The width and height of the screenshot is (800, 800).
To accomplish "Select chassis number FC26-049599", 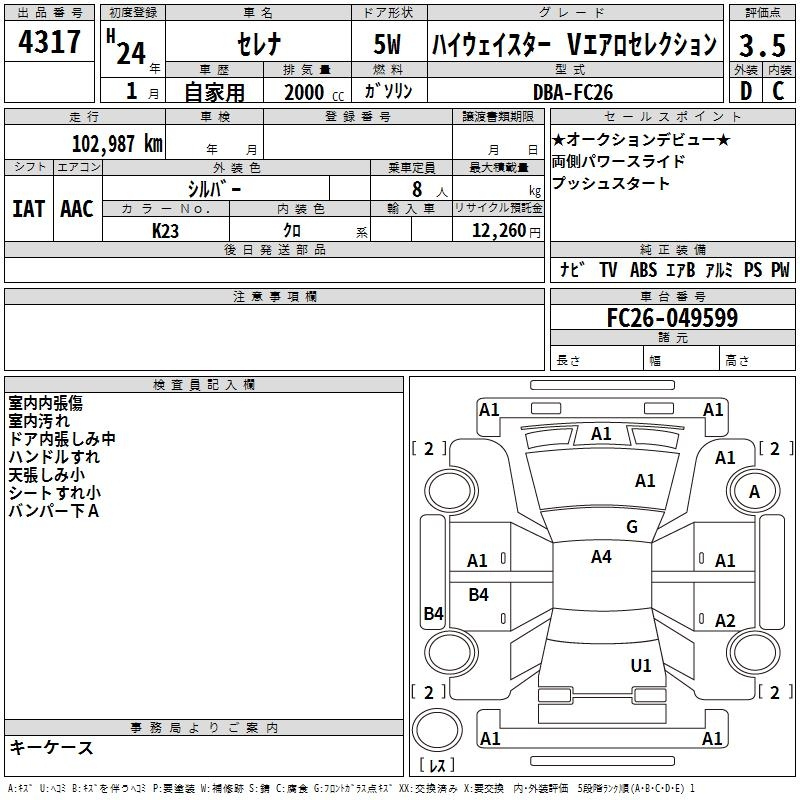I will click(672, 318).
